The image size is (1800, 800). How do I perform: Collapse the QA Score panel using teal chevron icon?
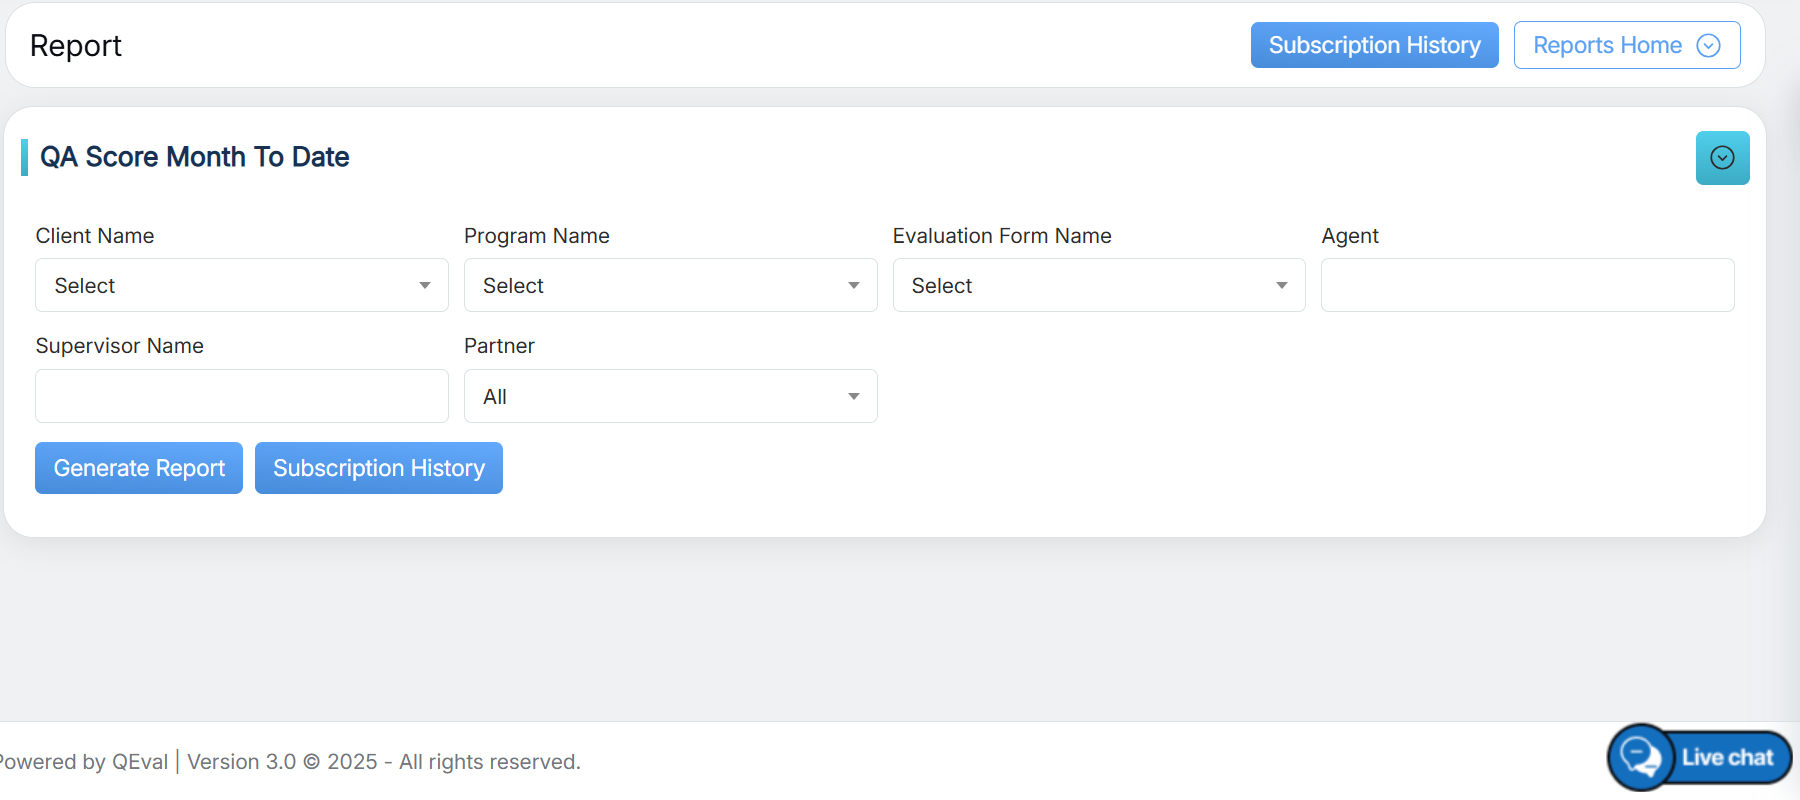[x=1722, y=158]
